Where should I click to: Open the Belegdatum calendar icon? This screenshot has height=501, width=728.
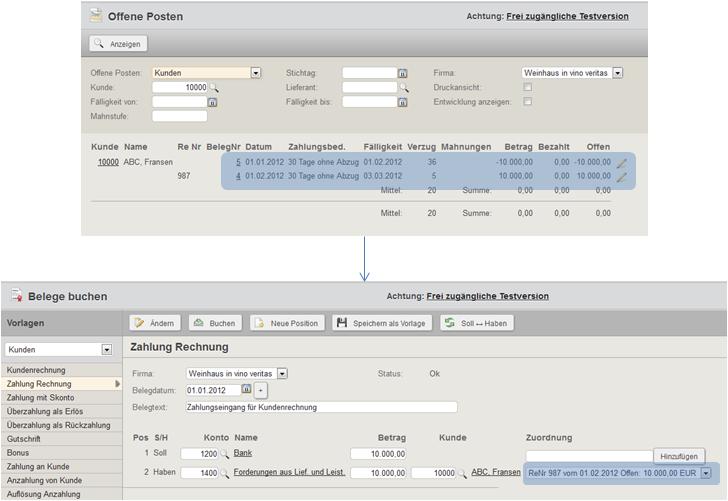(x=246, y=390)
